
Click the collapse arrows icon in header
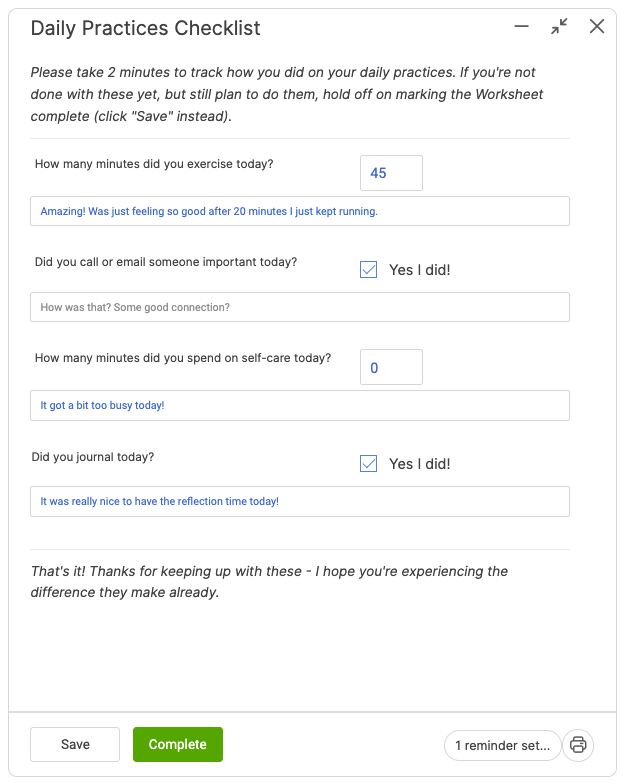point(559,27)
